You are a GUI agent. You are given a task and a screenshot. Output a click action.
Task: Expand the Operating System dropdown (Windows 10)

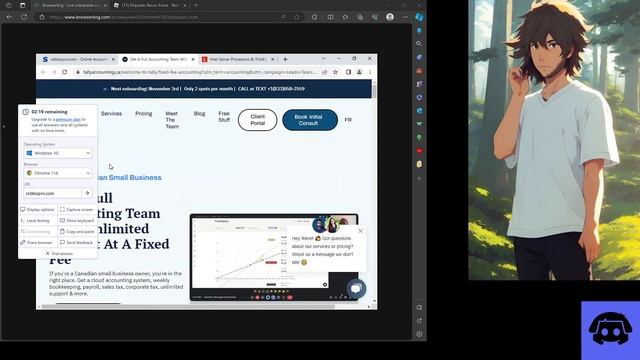coord(58,153)
